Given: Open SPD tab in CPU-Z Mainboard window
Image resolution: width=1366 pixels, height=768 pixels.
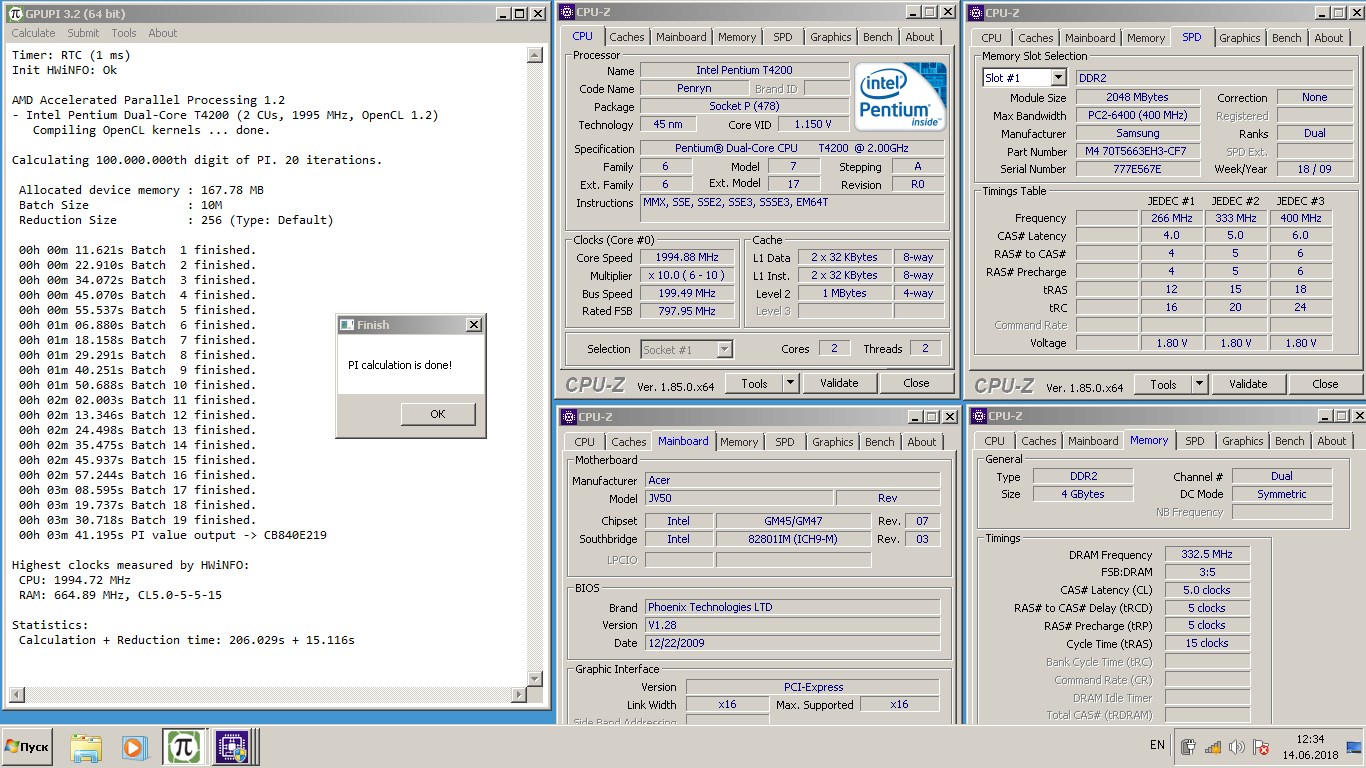Looking at the screenshot, I should [785, 442].
